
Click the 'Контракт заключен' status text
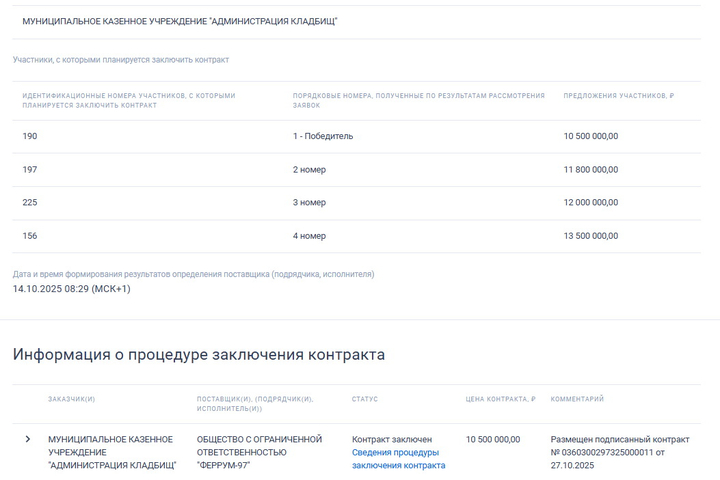click(392, 439)
